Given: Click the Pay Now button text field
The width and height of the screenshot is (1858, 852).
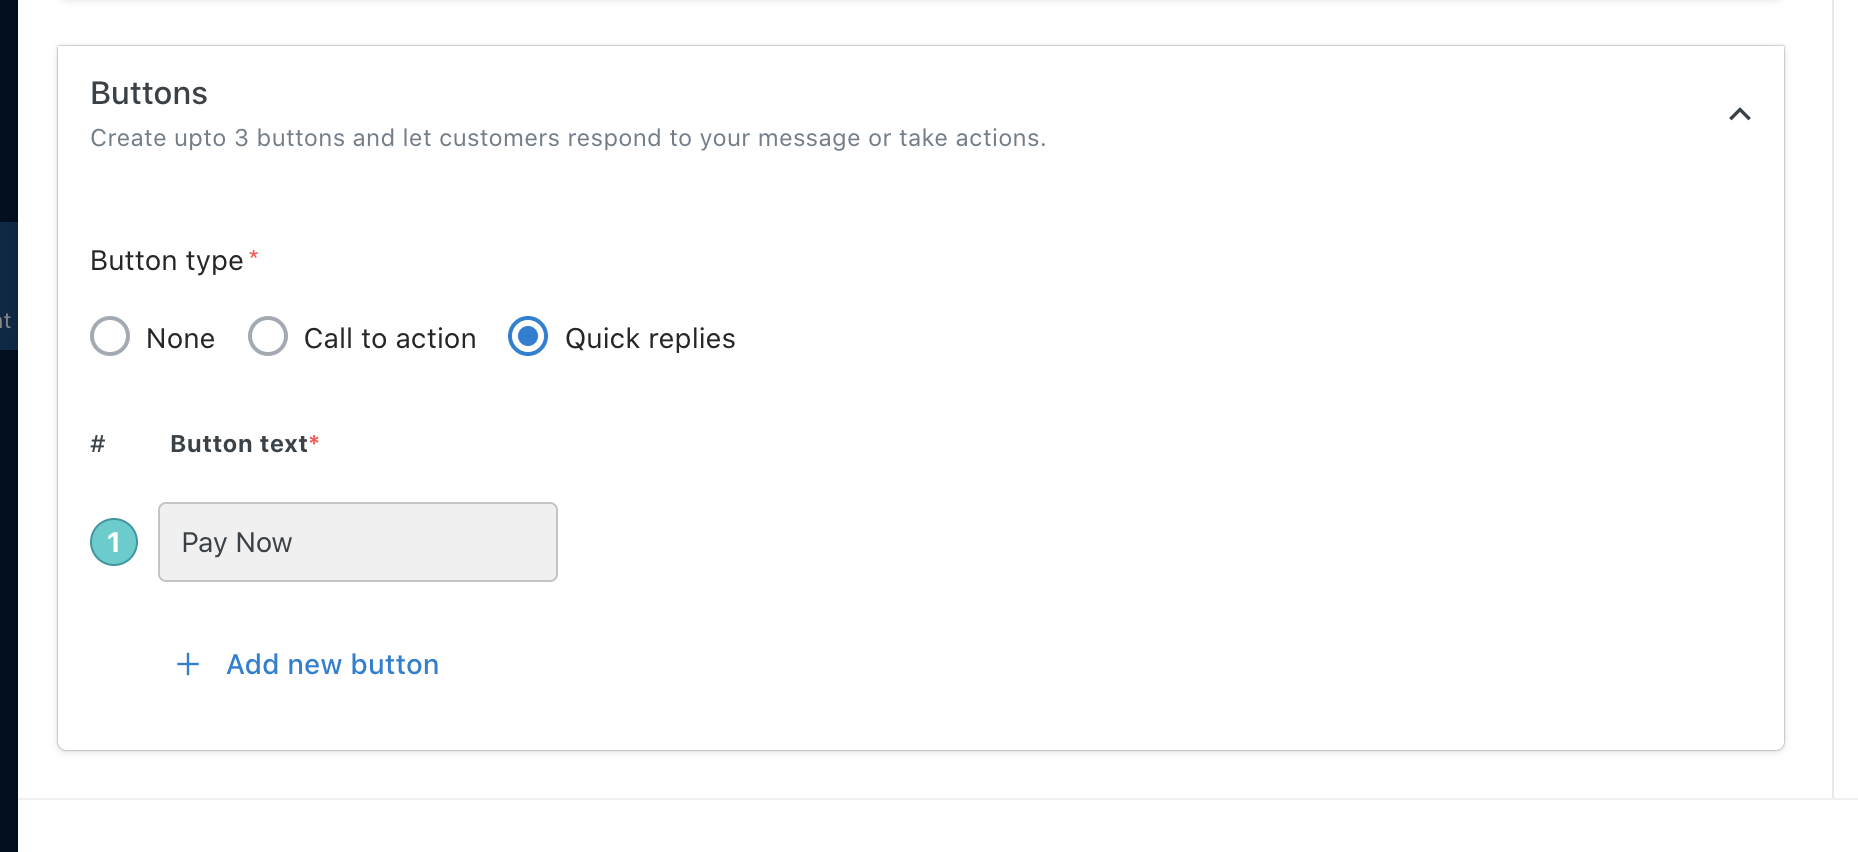Looking at the screenshot, I should pyautogui.click(x=358, y=542).
